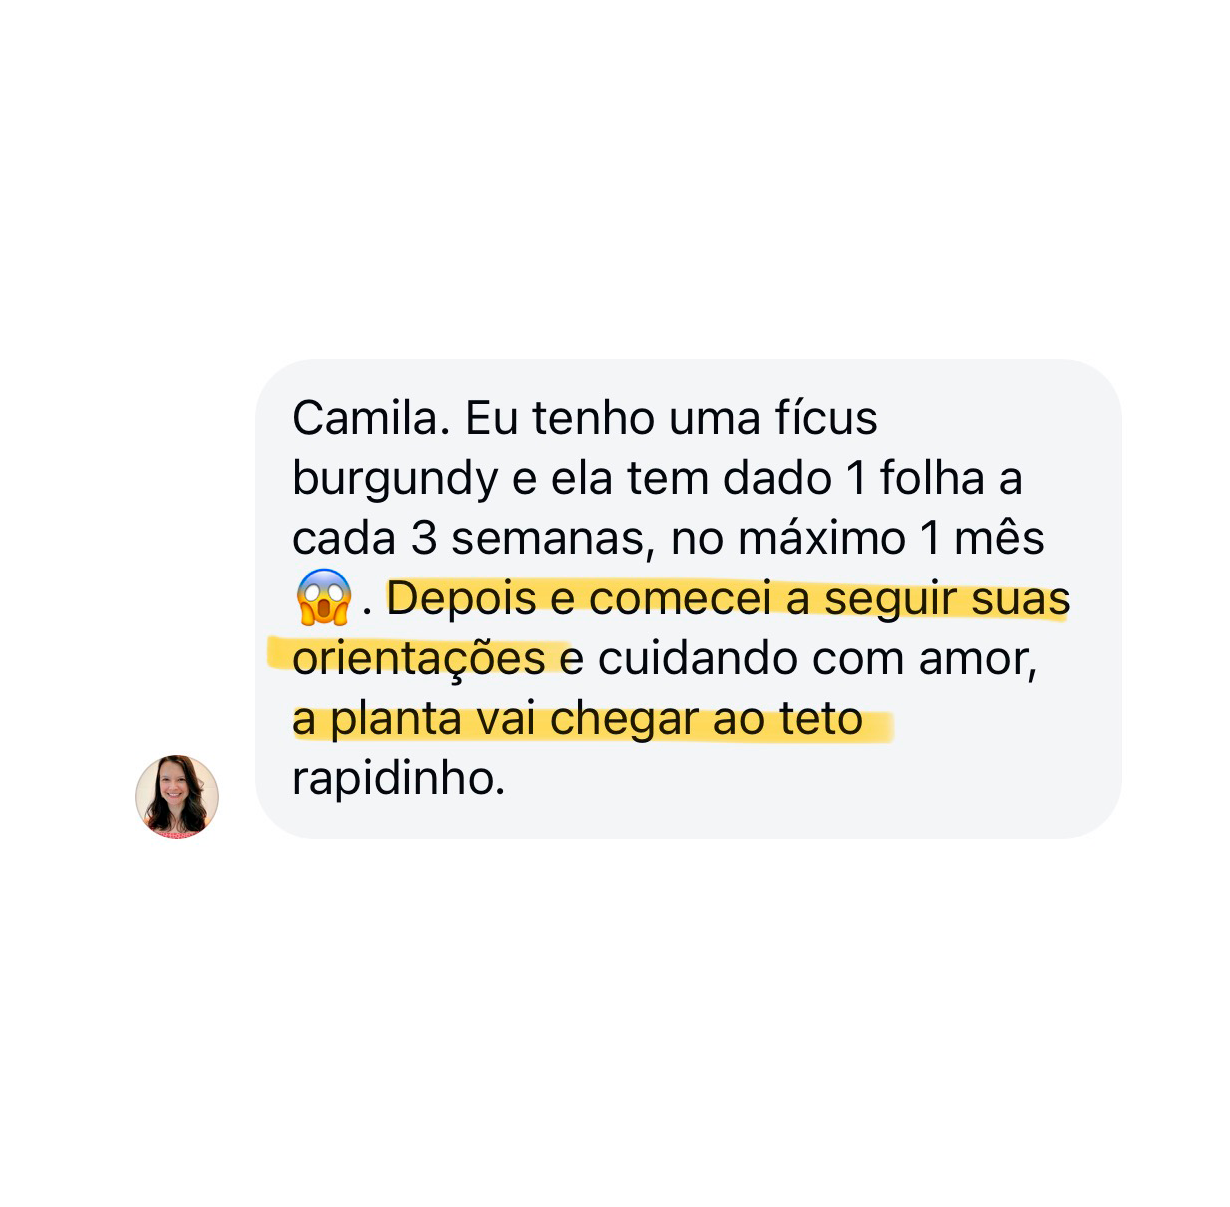Click the last word "rapidinho."

[x=399, y=780]
